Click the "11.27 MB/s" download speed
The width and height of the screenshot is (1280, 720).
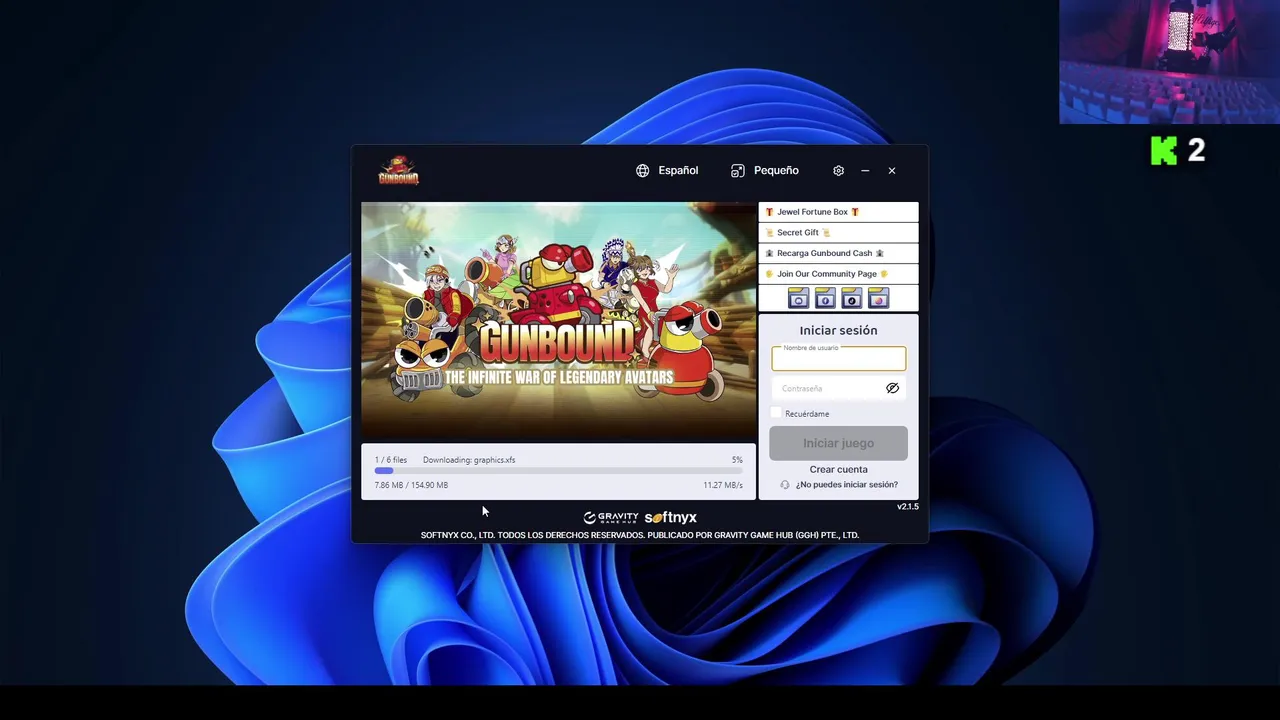pyautogui.click(x=722, y=485)
